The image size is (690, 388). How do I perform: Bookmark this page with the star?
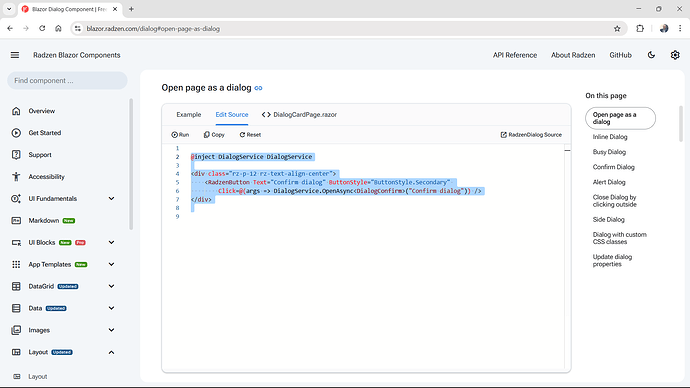pos(617,29)
